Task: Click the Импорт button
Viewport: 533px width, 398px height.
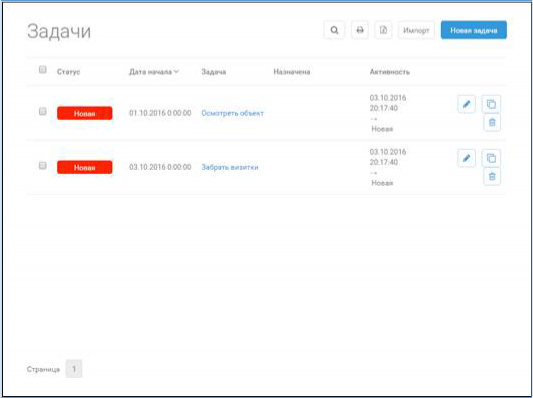Action: 416,30
